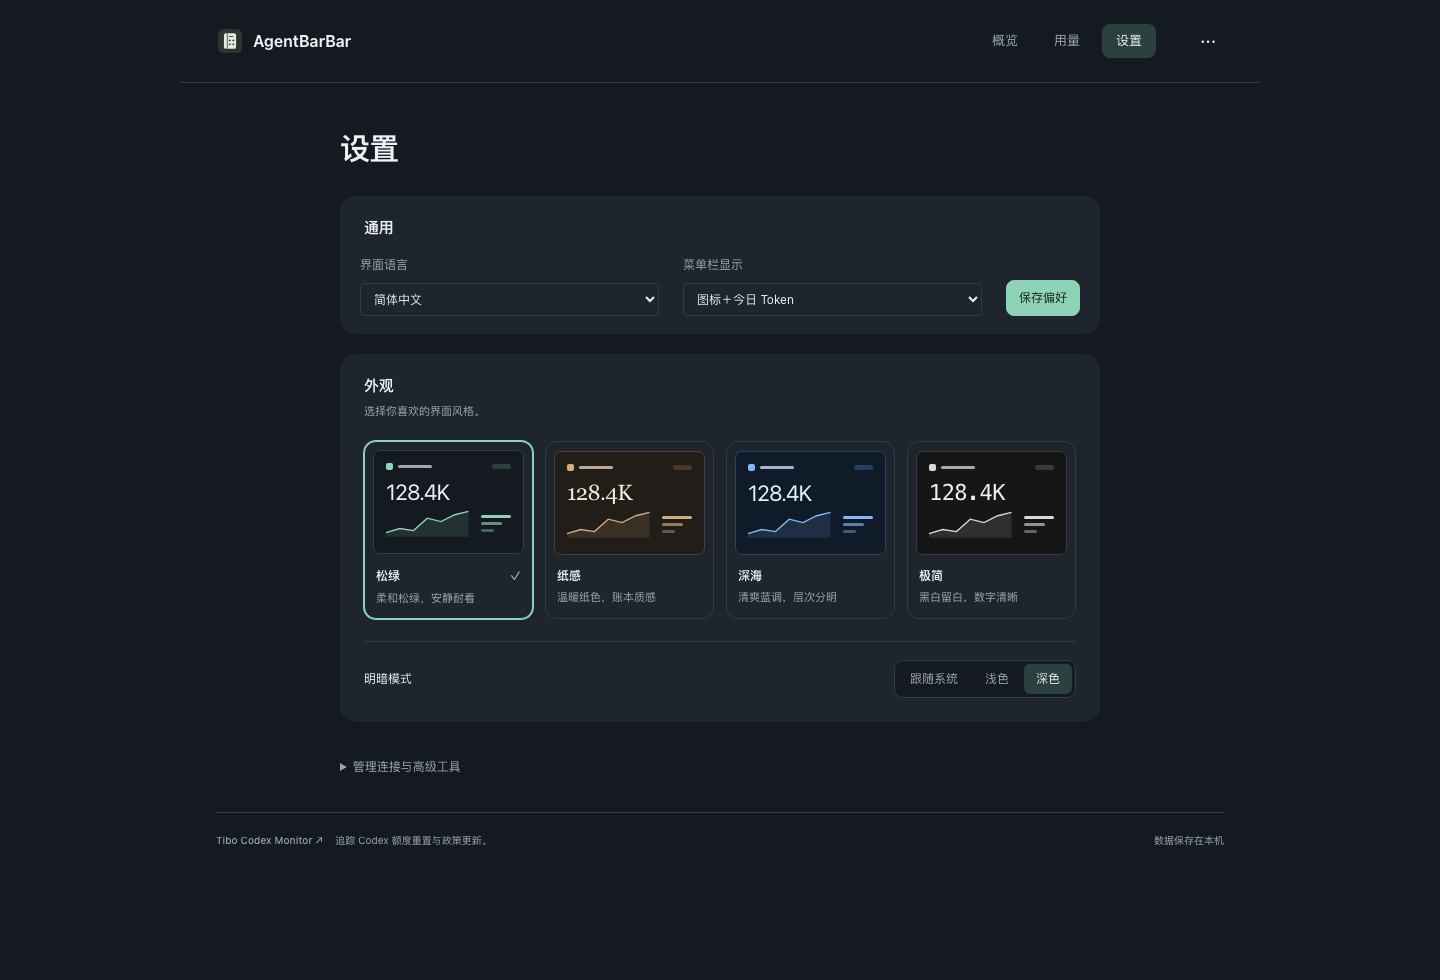Set brightness mode to 跟随系统
The height and width of the screenshot is (980, 1440).
pyautogui.click(x=934, y=679)
